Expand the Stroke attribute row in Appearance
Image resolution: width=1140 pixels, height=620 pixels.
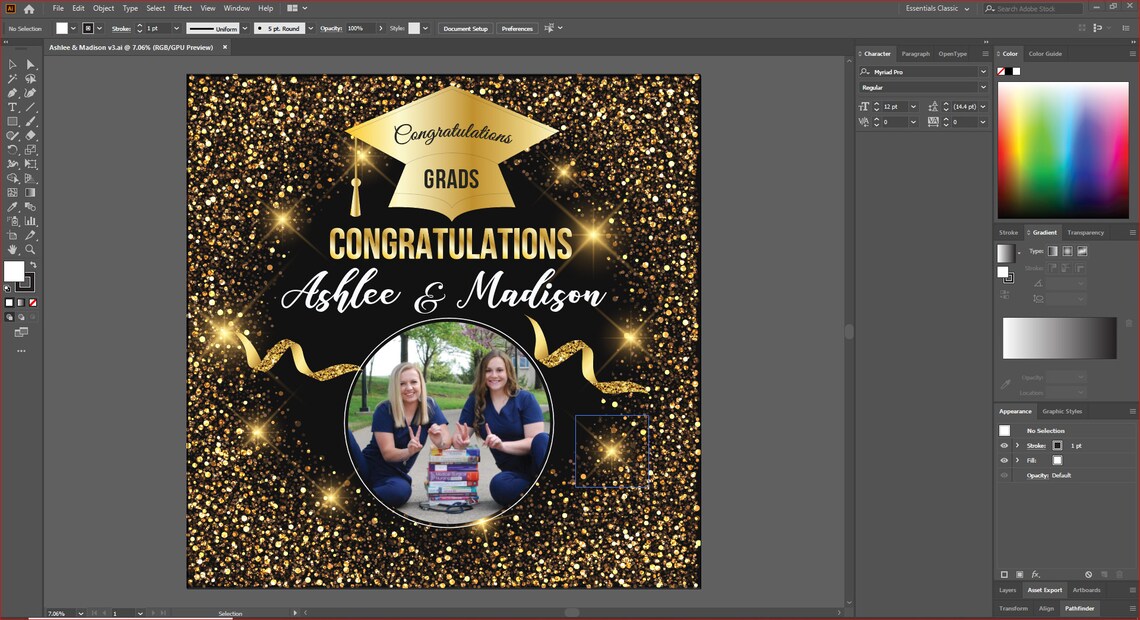point(1017,445)
